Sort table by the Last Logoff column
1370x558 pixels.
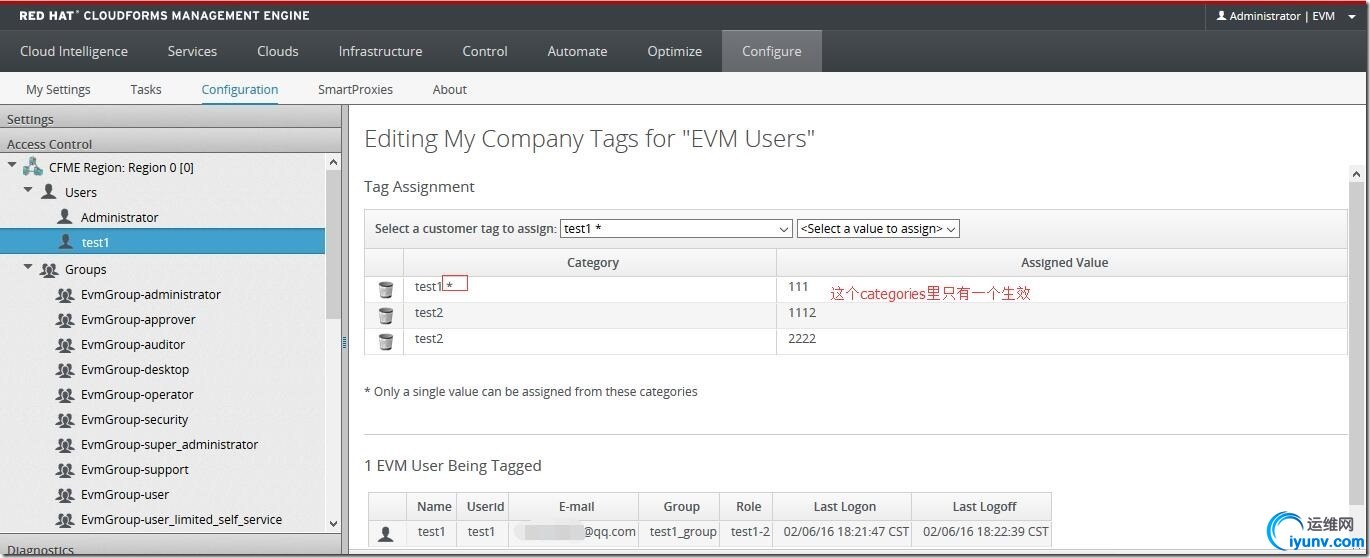[984, 506]
